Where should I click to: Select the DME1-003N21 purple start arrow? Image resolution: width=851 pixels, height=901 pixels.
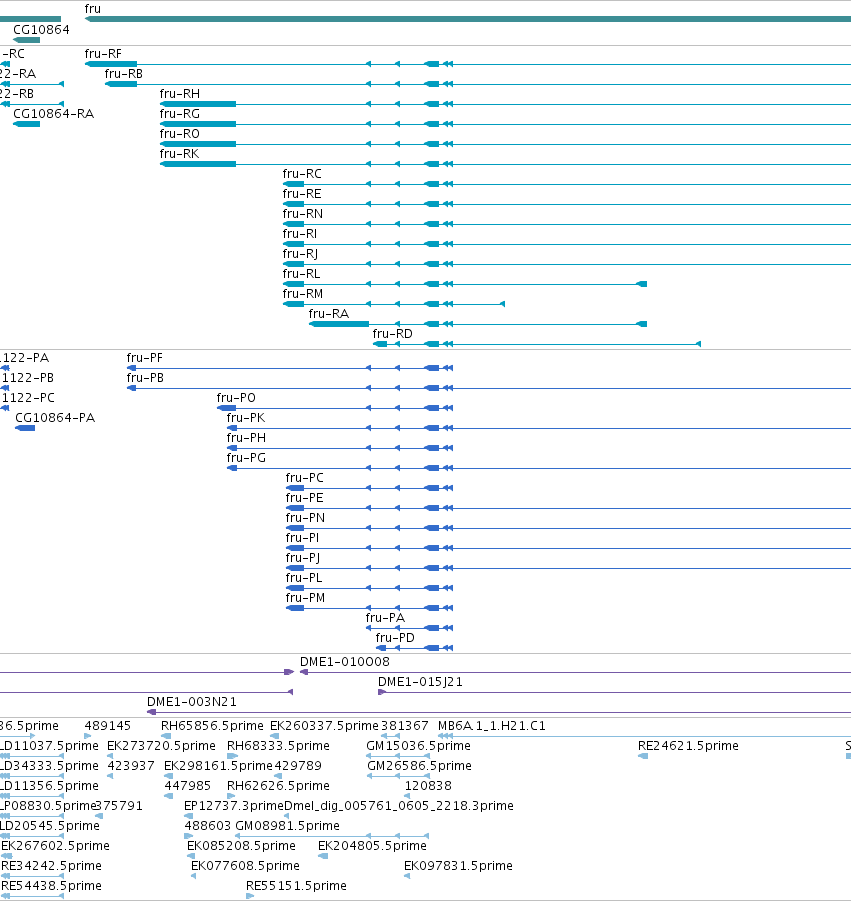[152, 713]
